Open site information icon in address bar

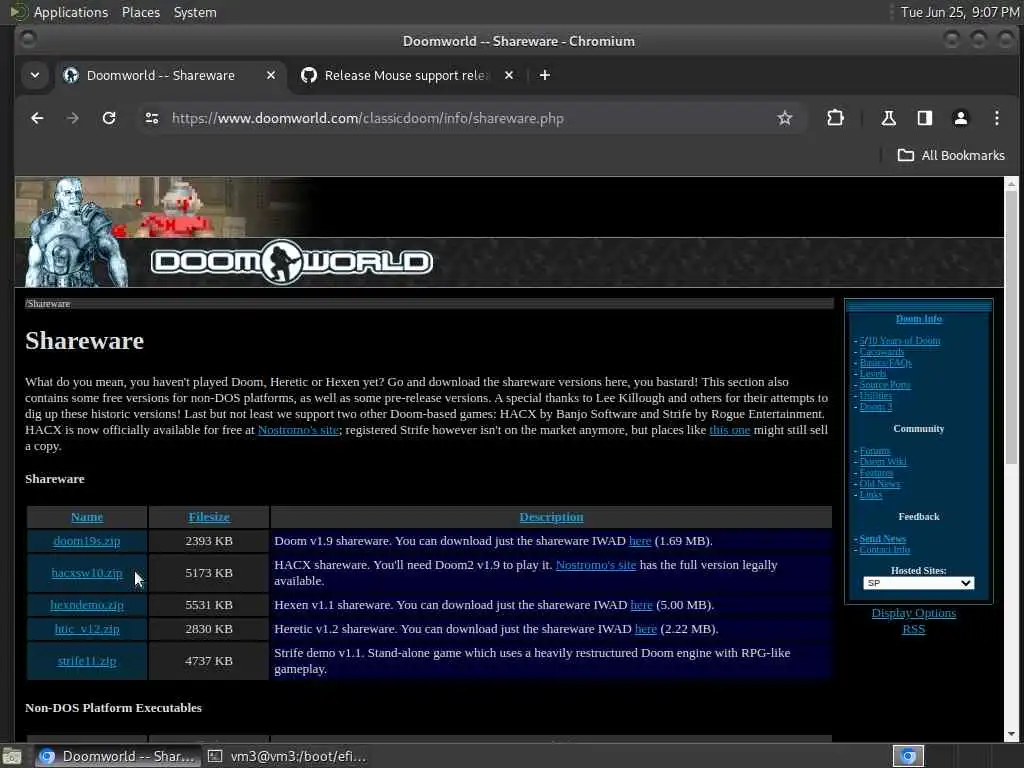pyautogui.click(x=152, y=118)
